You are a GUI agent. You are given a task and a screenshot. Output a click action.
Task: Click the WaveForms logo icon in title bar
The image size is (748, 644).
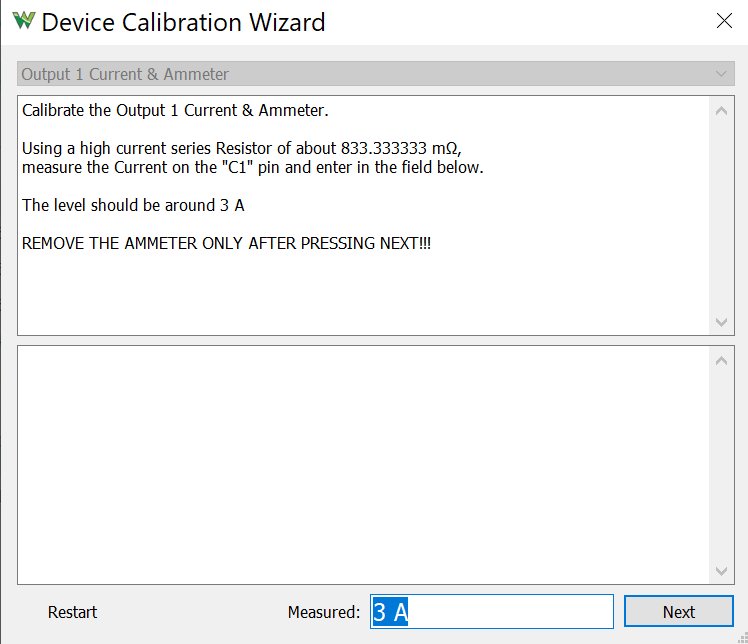pyautogui.click(x=24, y=21)
